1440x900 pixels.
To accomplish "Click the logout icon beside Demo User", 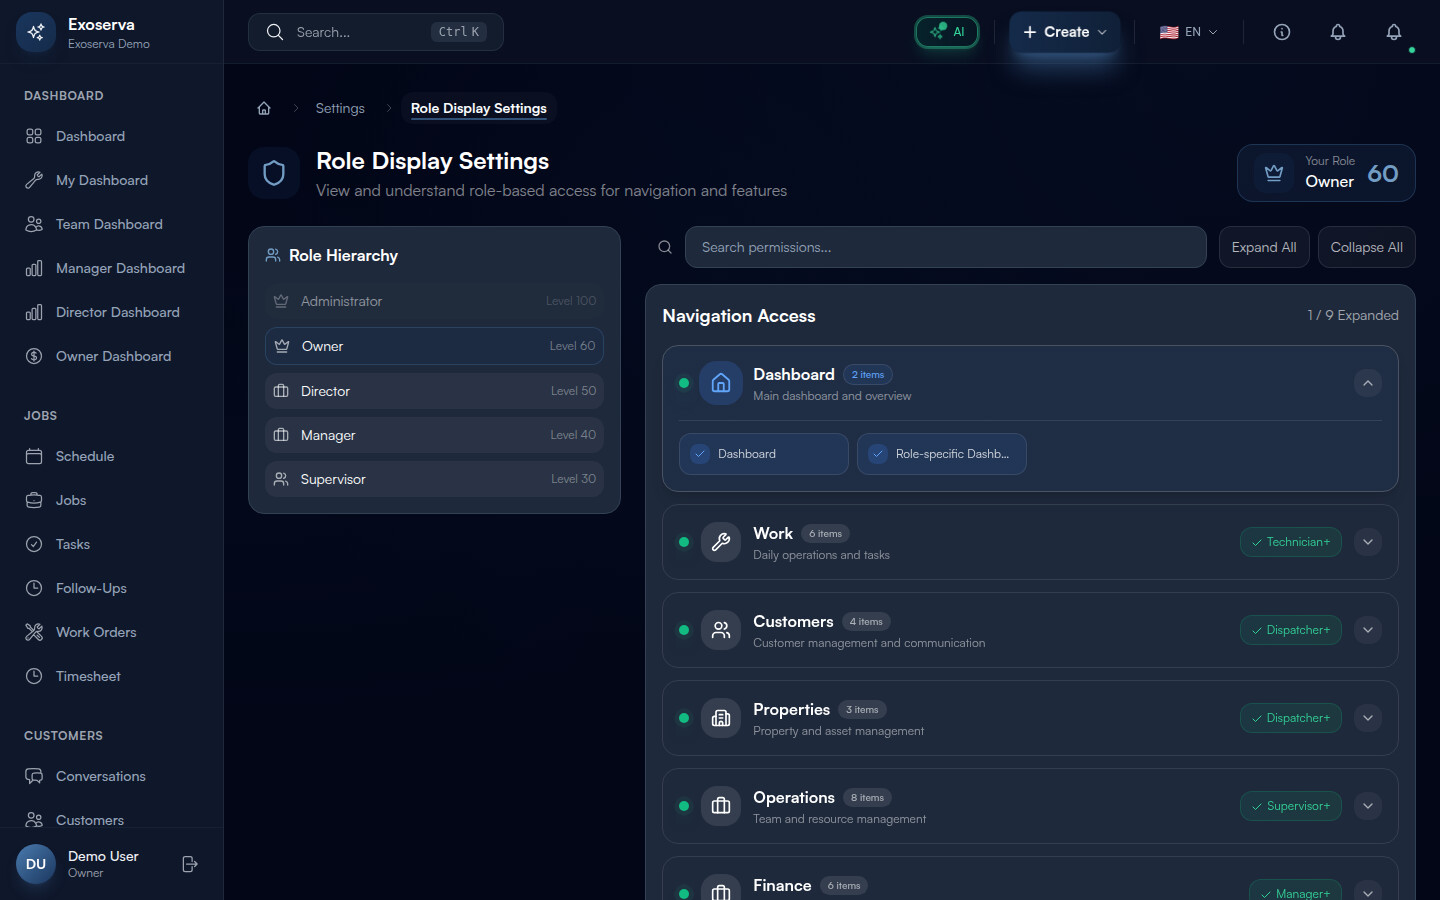I will pyautogui.click(x=190, y=864).
